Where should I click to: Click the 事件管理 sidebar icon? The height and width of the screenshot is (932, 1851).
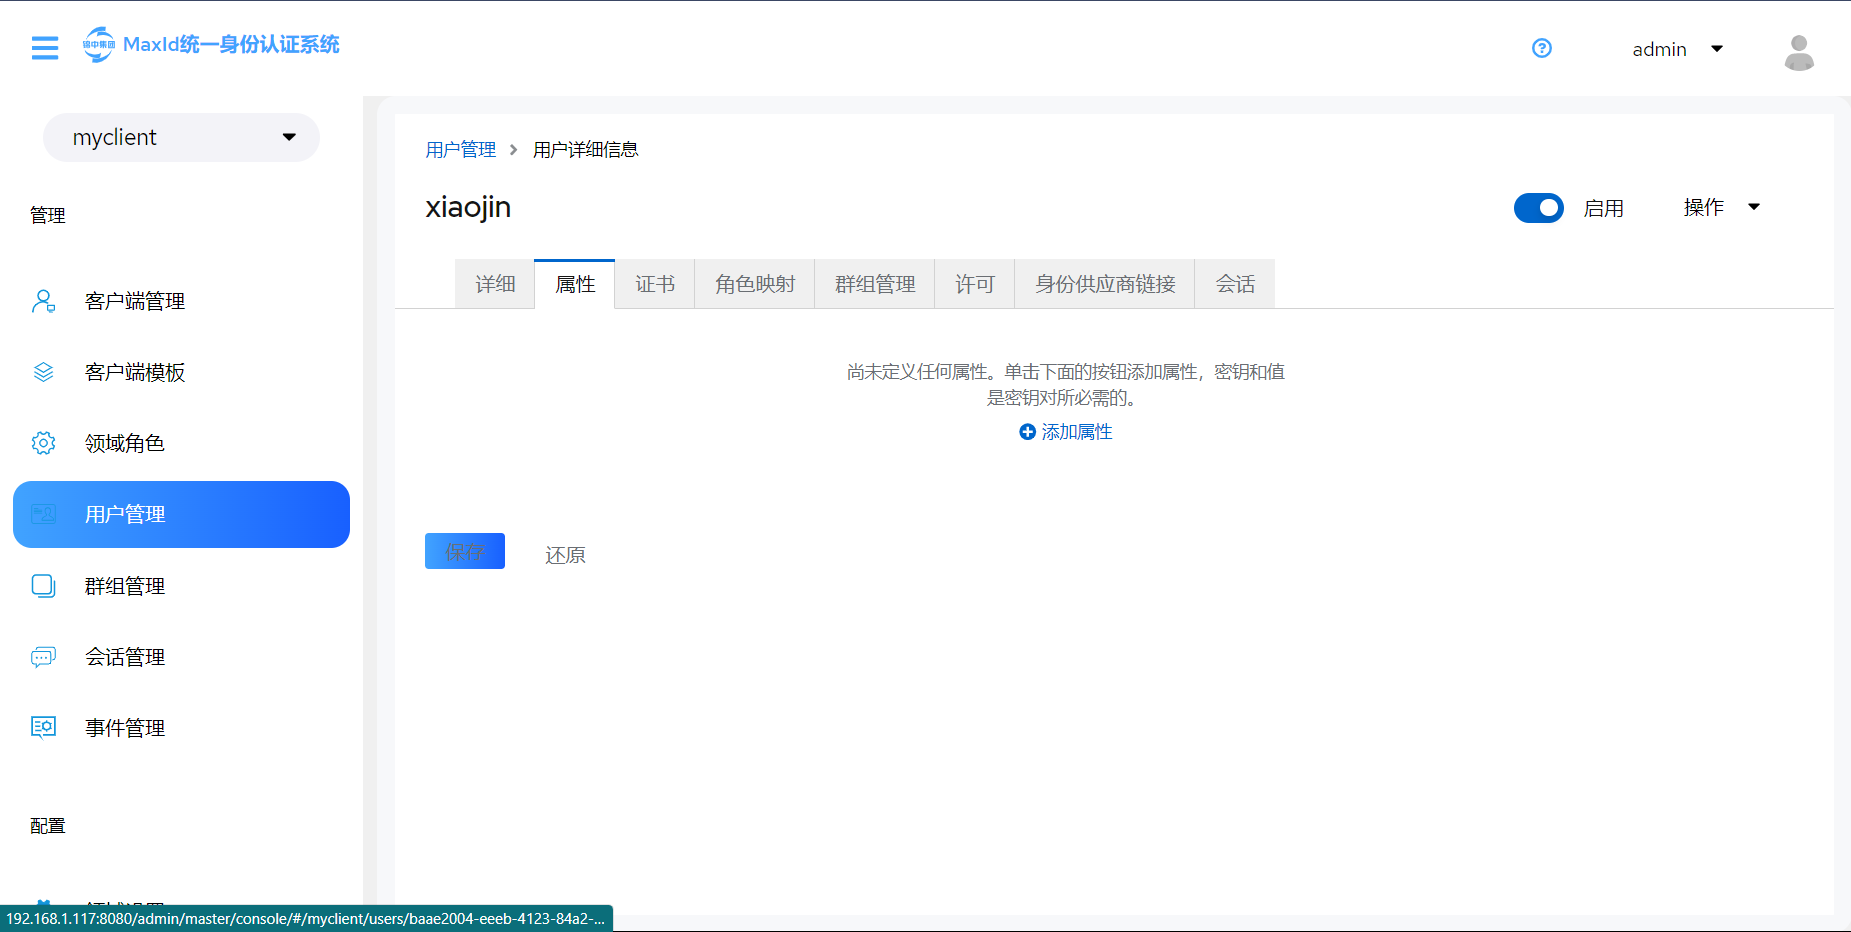[43, 727]
